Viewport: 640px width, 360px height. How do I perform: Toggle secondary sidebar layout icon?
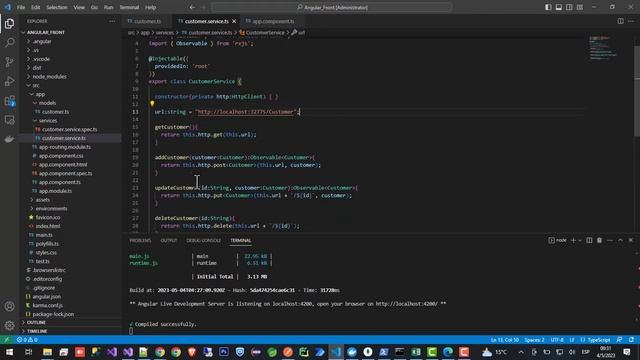[x=569, y=7]
